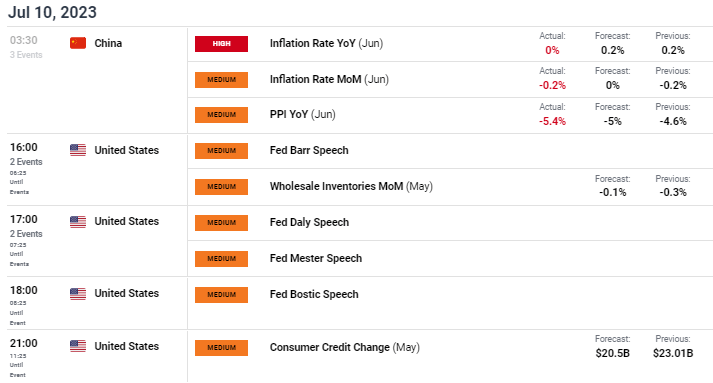This screenshot has width=713, height=383.
Task: Expand PPI YoY (Jun) details
Action: [302, 114]
